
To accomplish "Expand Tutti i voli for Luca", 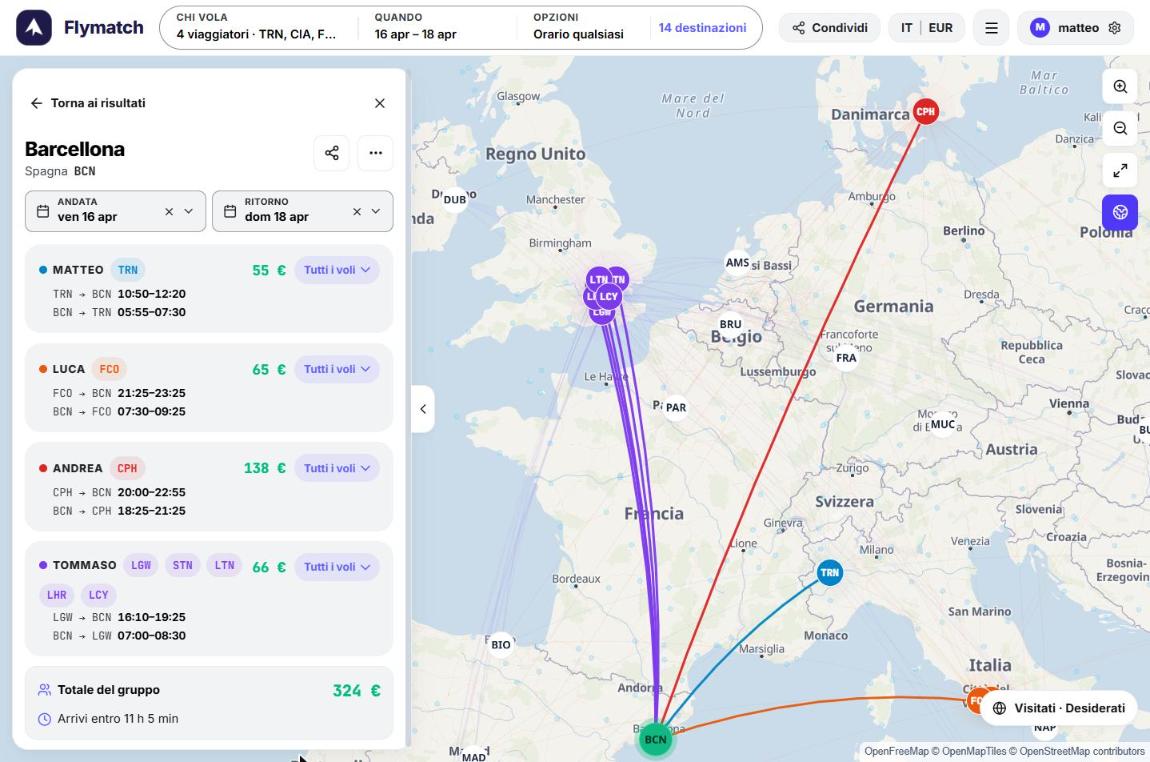I will [x=337, y=369].
